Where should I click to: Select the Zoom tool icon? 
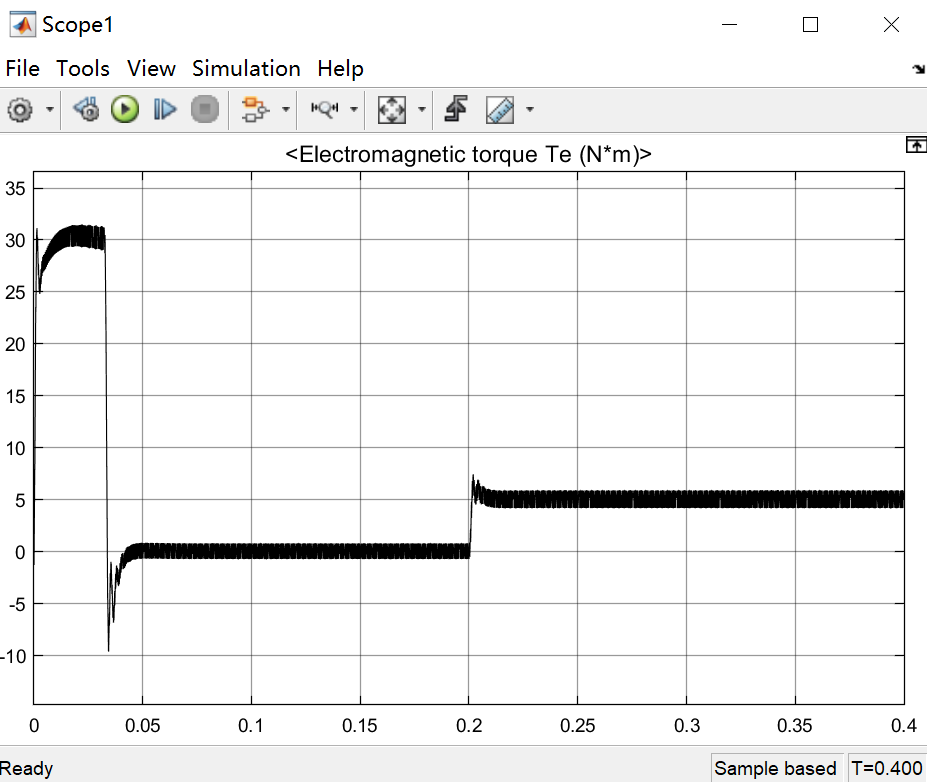coord(325,109)
